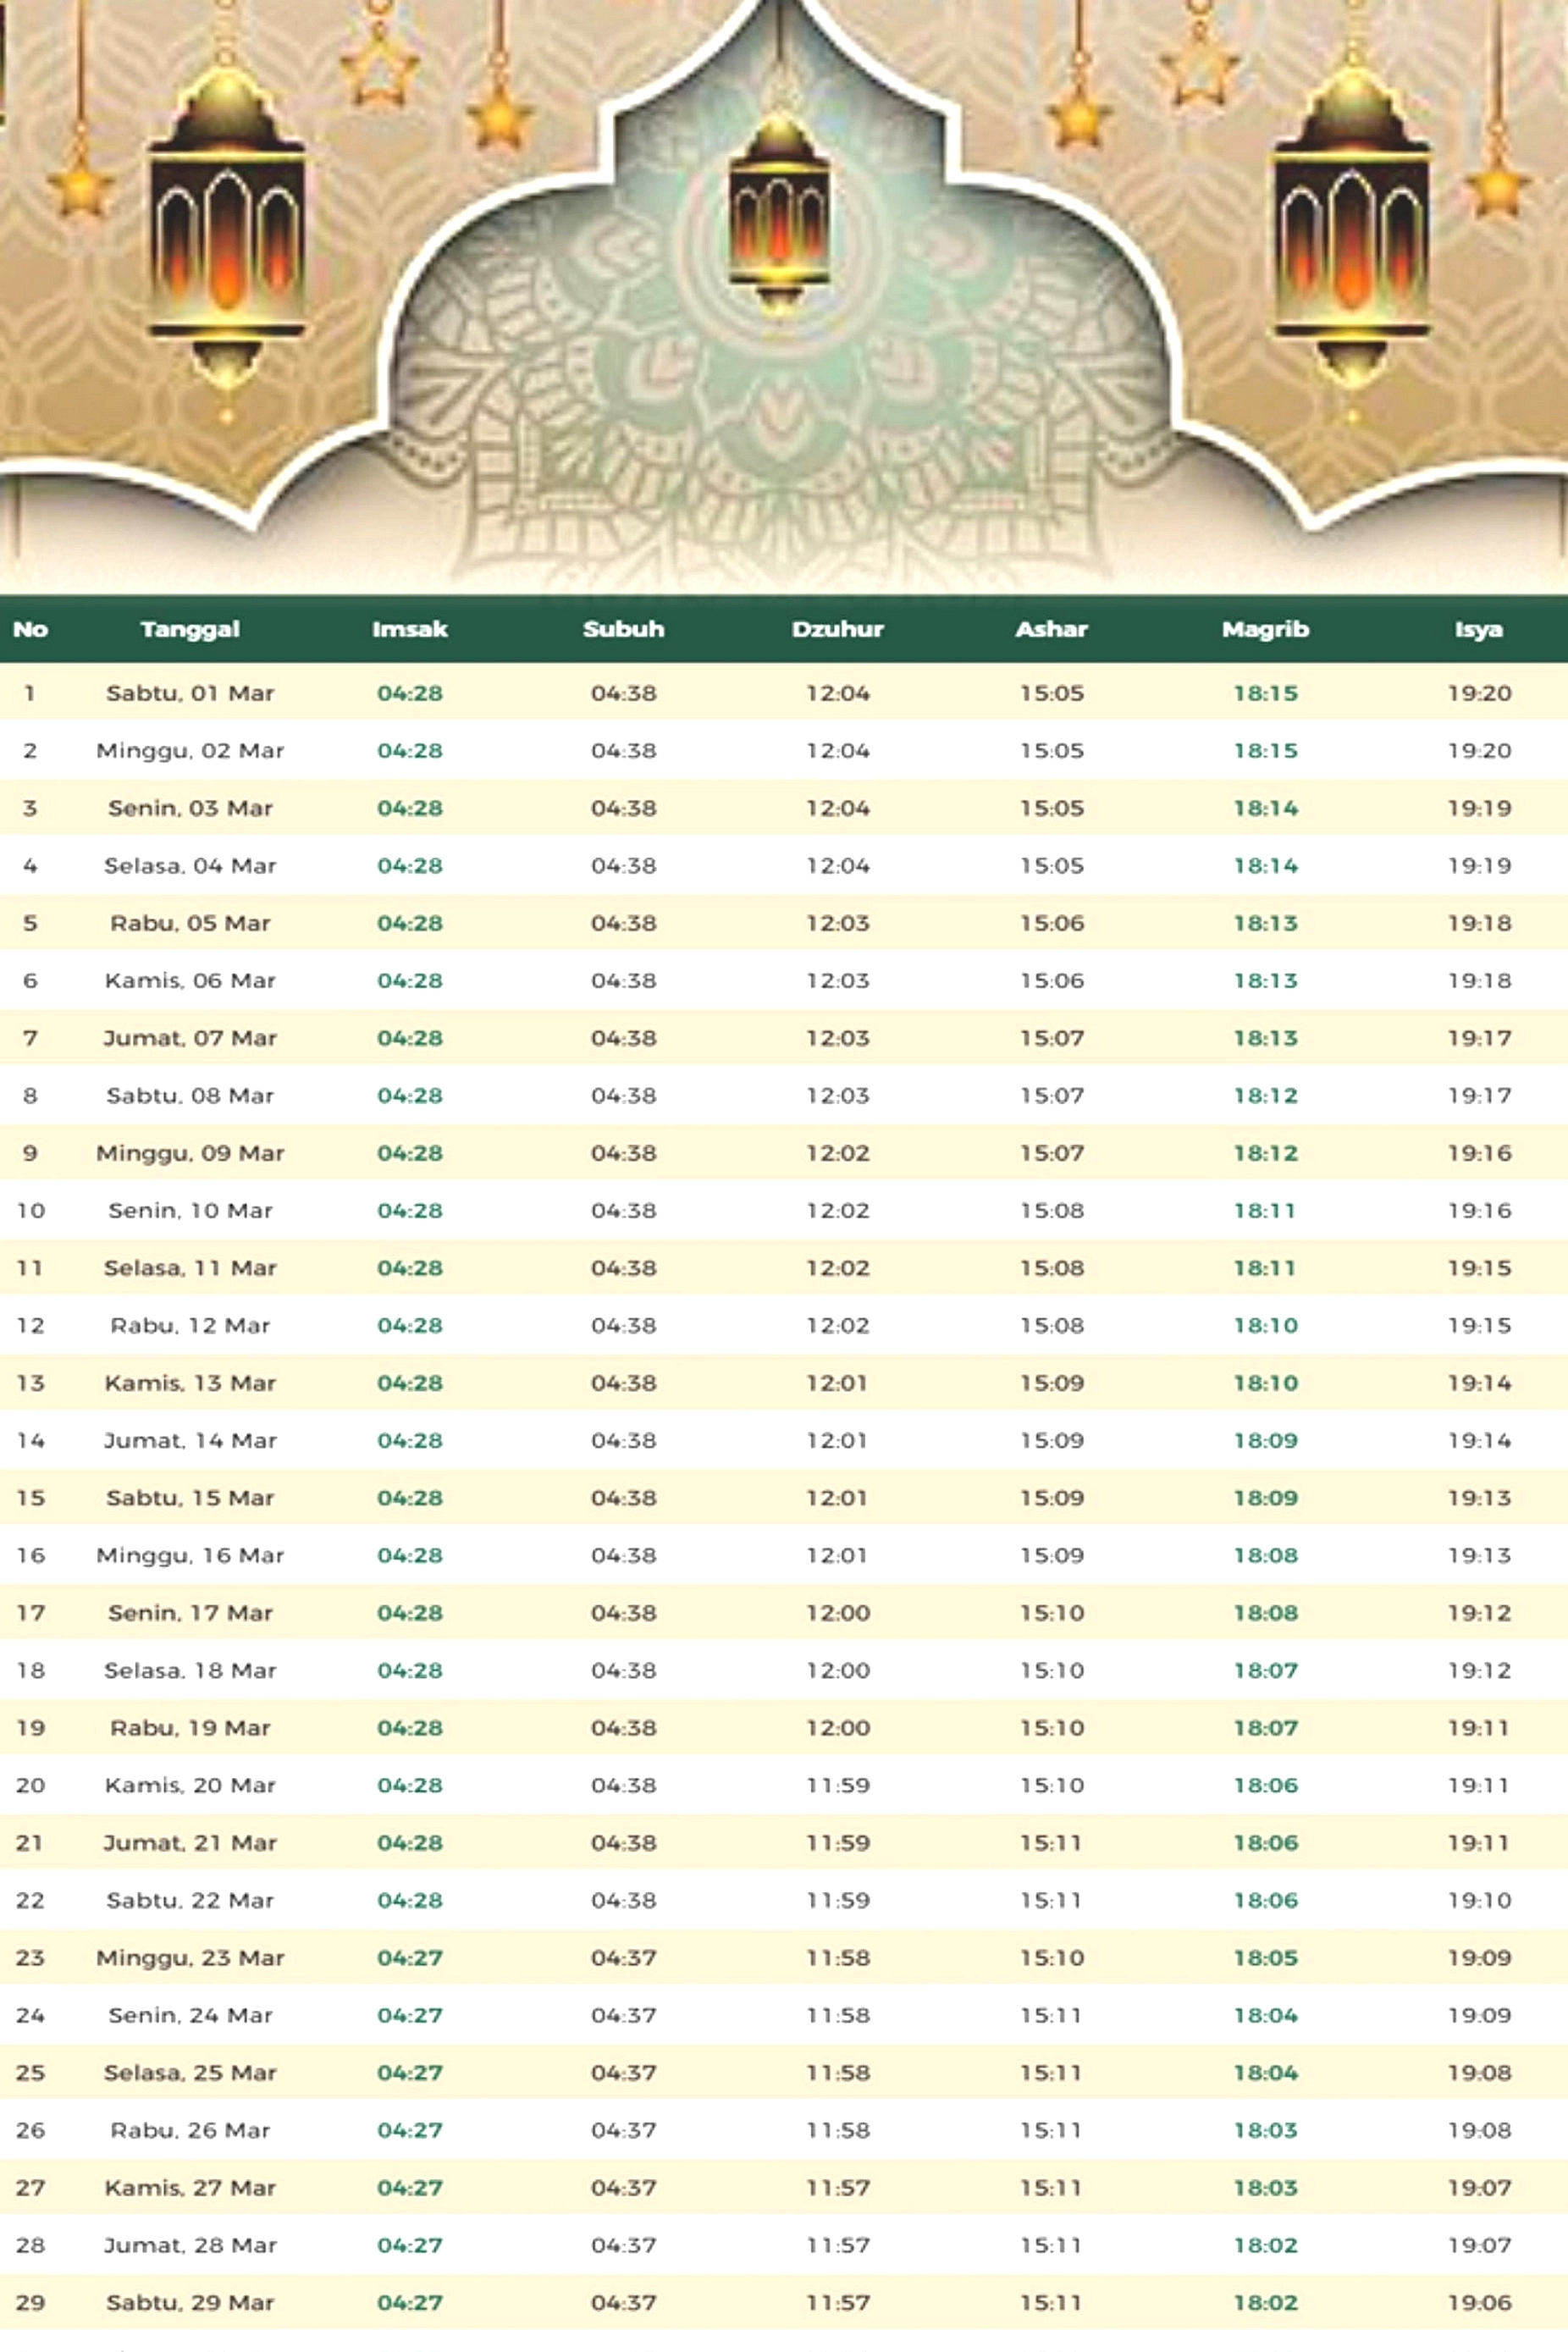Select the date "Senin, 17 Mar"
Viewport: 1568px width, 2352px height.
[190, 1613]
